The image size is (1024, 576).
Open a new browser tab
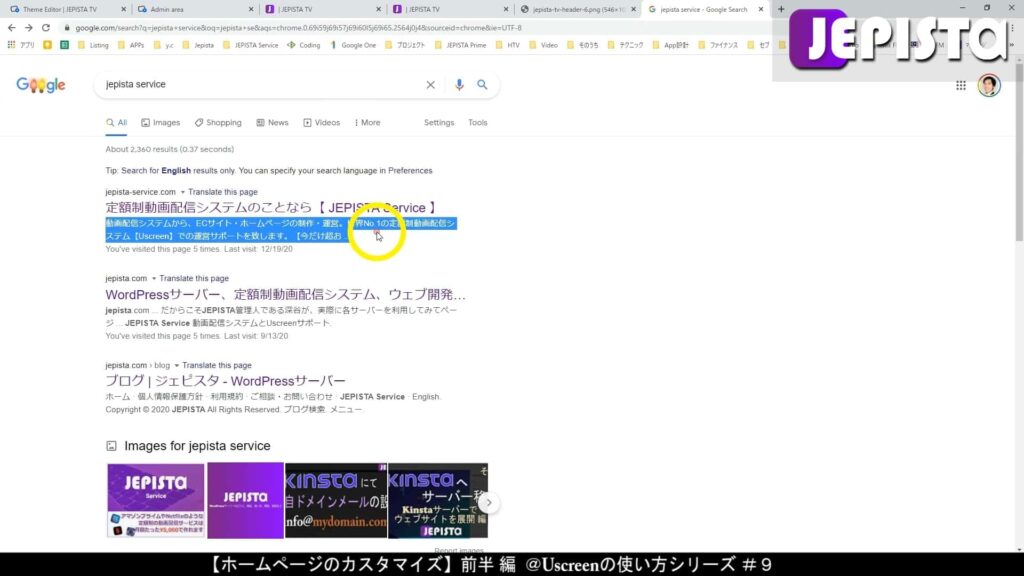(x=781, y=9)
